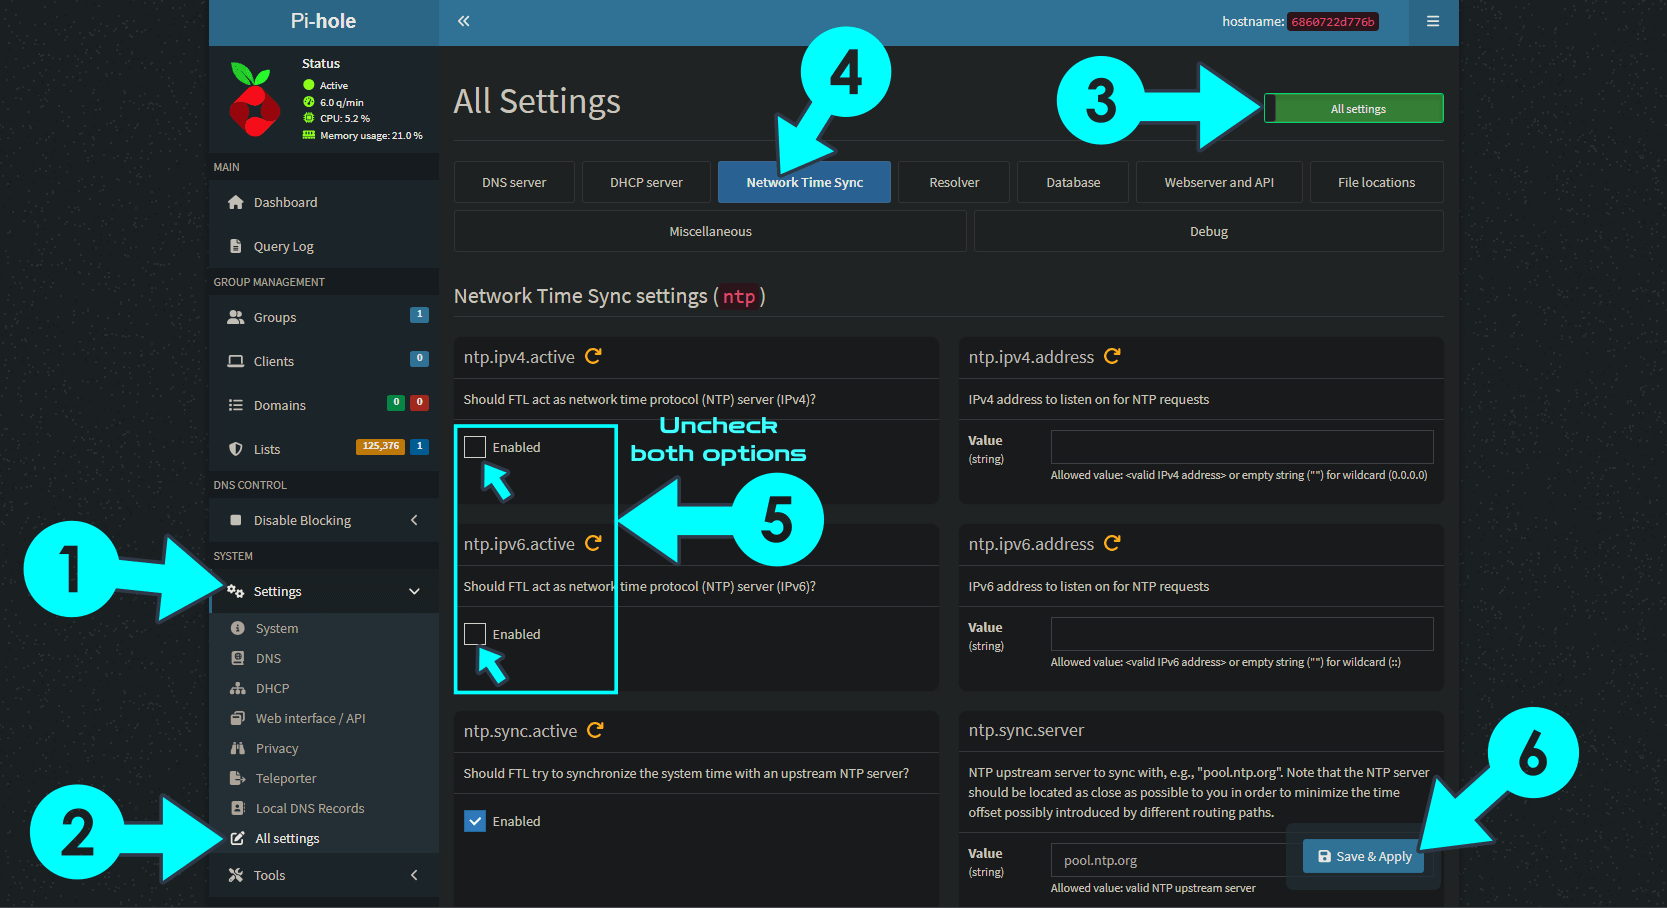
Task: Click the Clients count badge
Action: (x=420, y=358)
